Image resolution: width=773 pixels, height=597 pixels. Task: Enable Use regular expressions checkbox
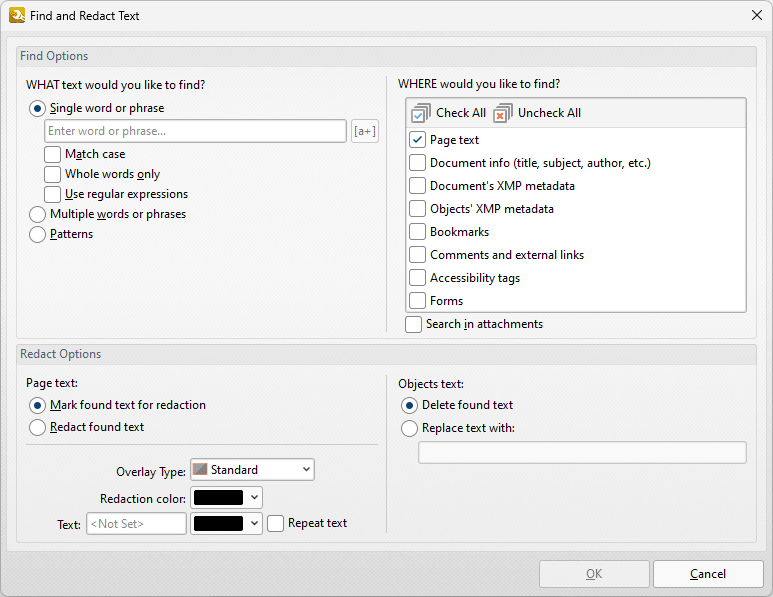pos(52,194)
